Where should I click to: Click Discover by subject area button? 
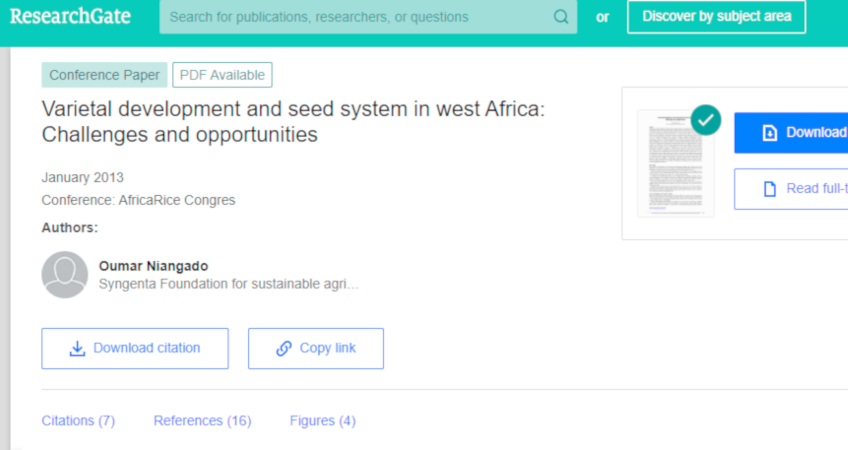[x=717, y=17]
